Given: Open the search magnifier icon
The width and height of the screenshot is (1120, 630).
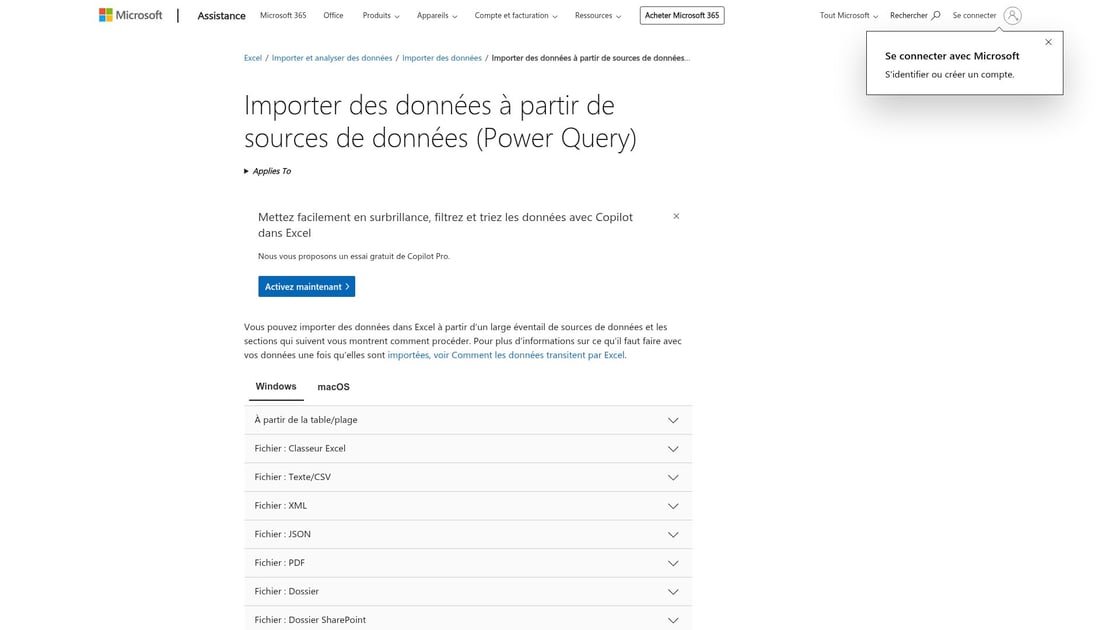Looking at the screenshot, I should tap(936, 15).
